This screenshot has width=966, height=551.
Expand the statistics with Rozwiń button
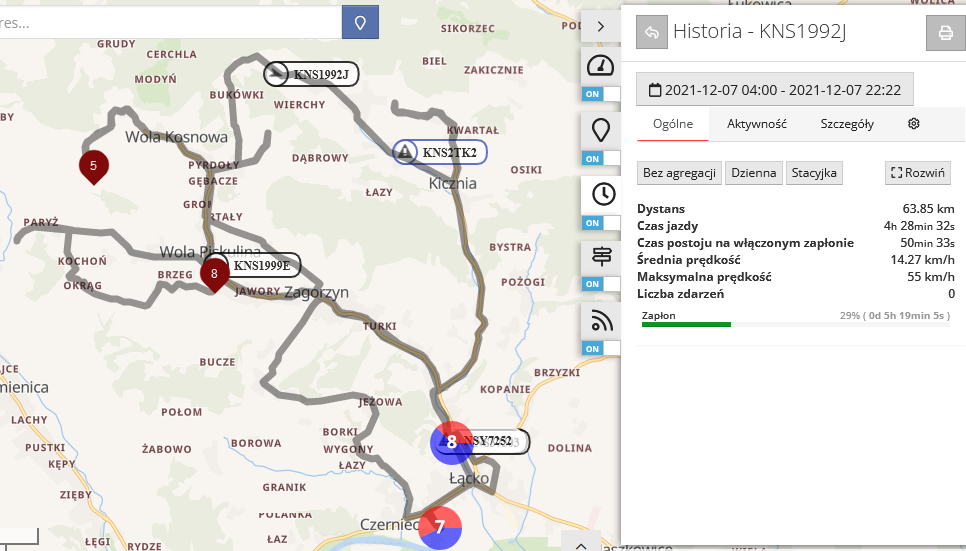click(x=917, y=173)
